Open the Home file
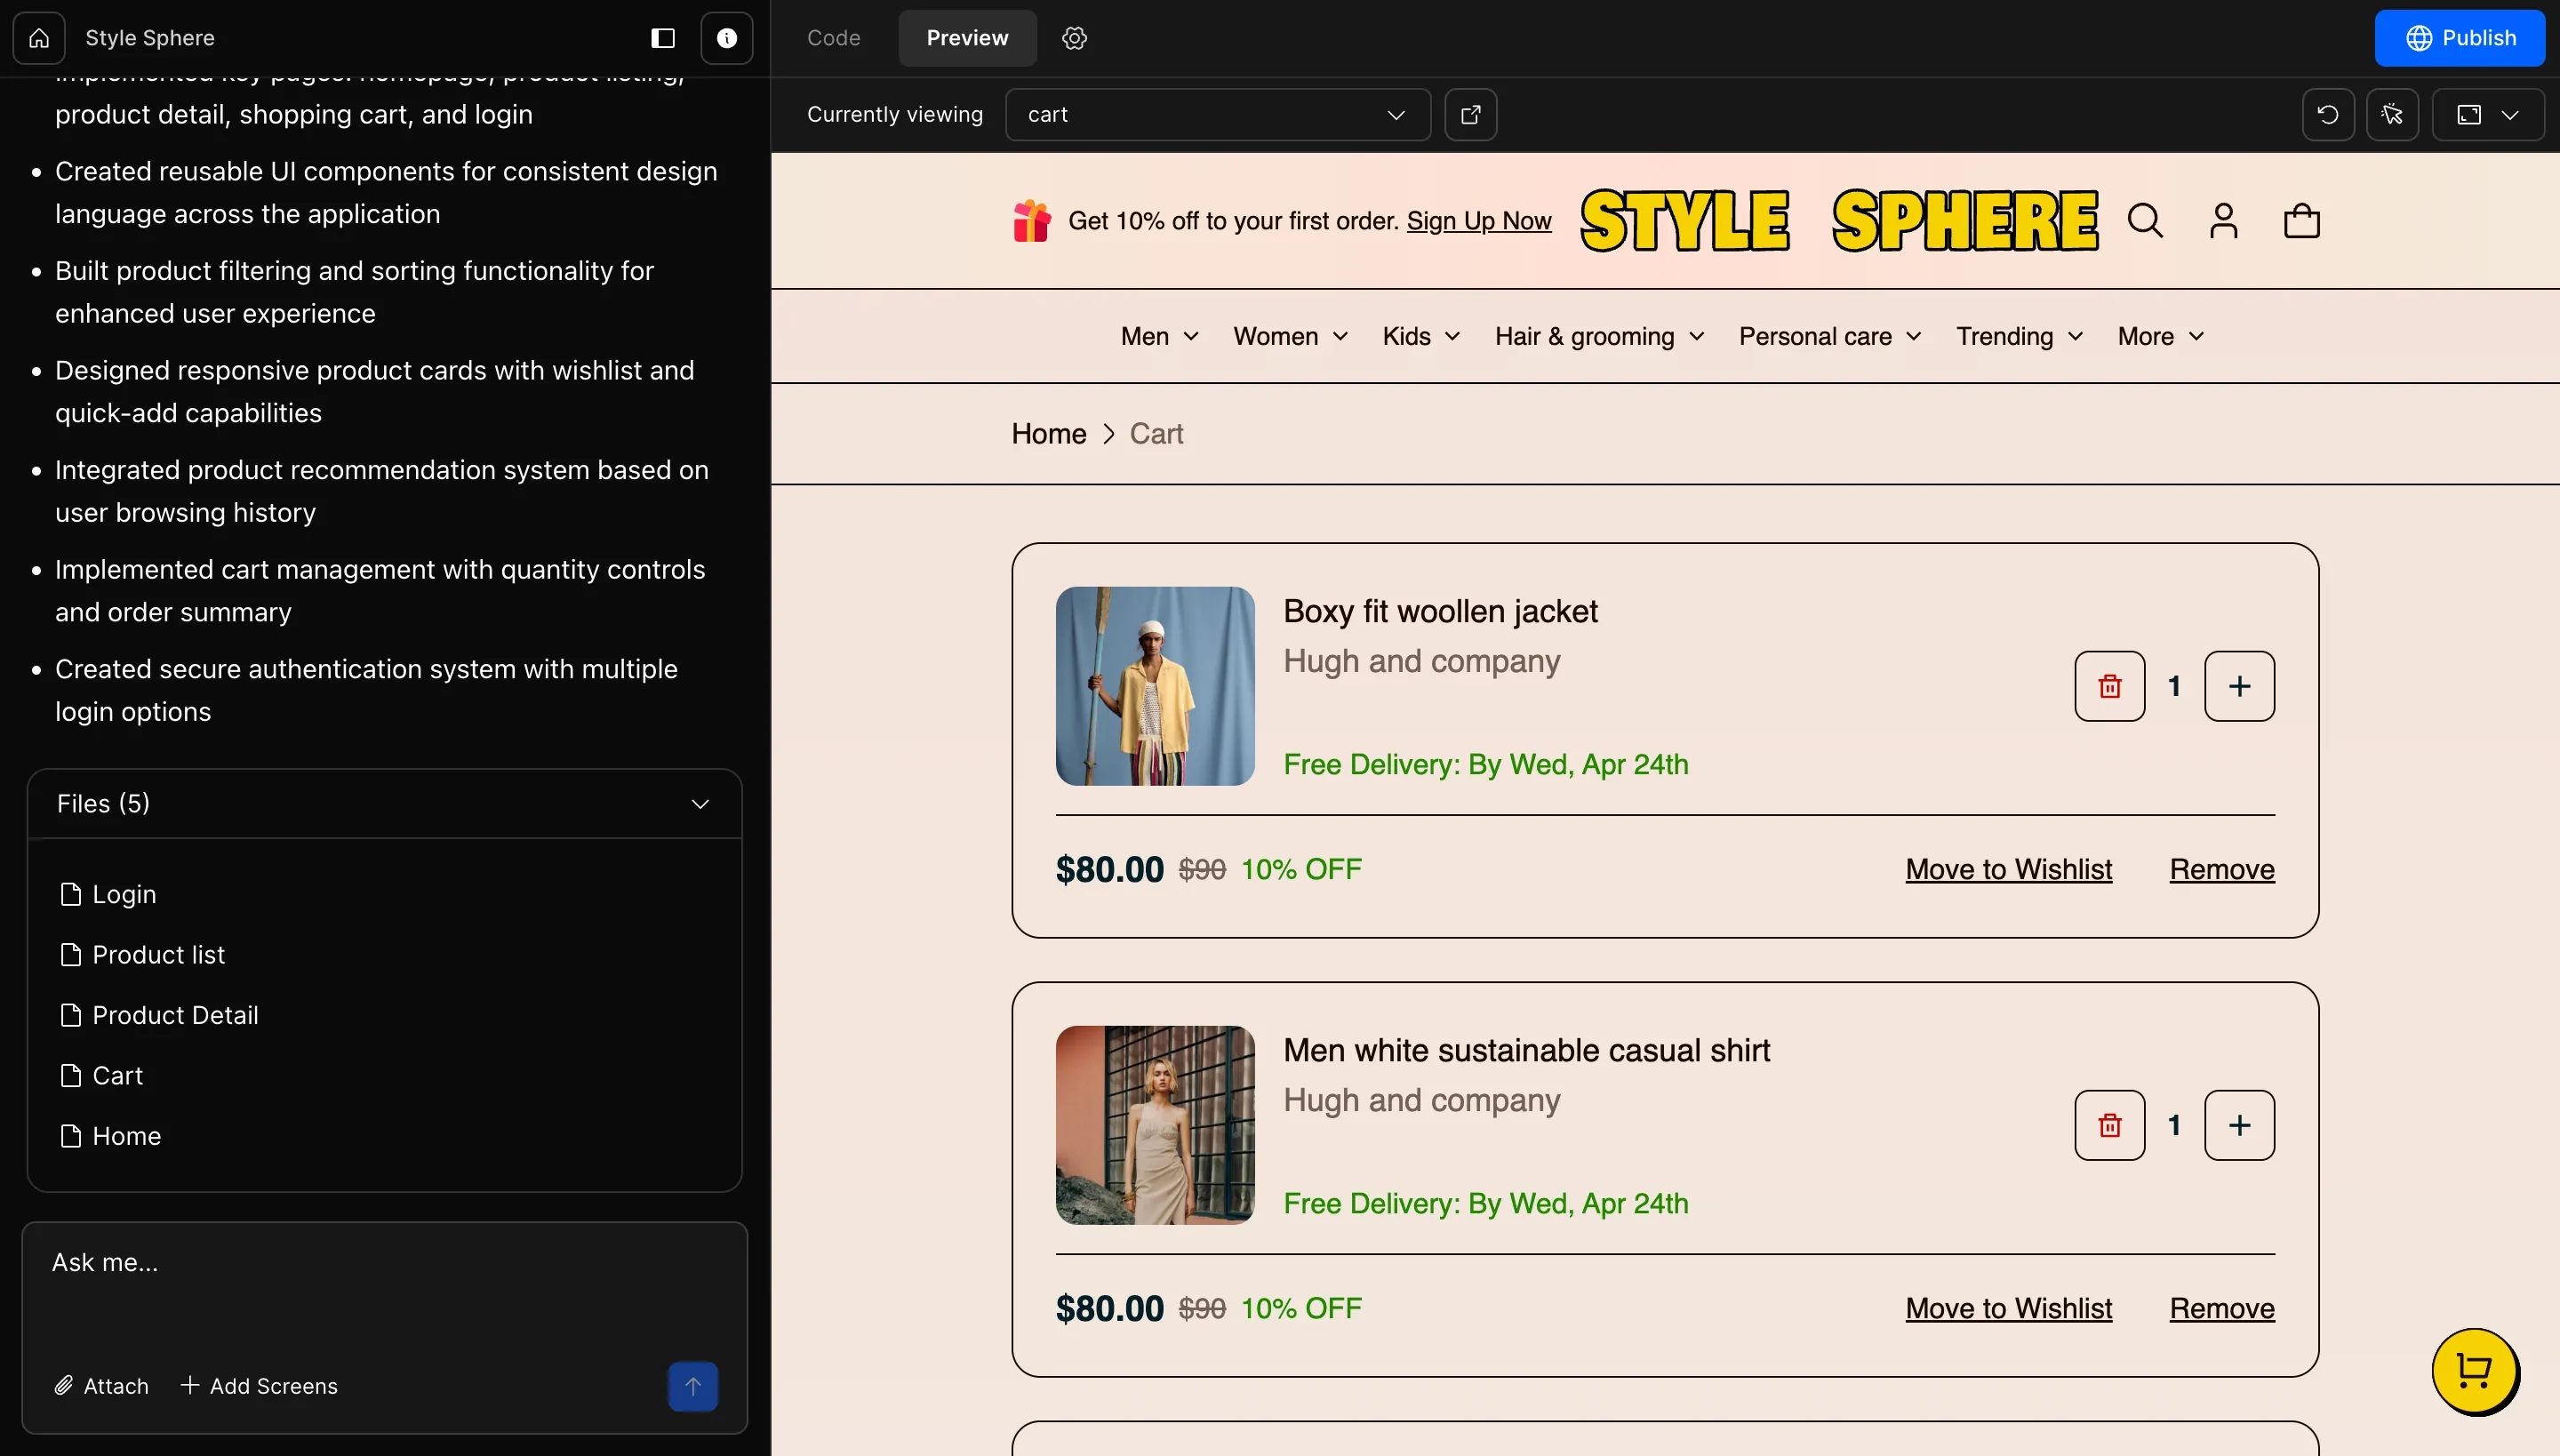The width and height of the screenshot is (2560, 1456). pos(110,1136)
